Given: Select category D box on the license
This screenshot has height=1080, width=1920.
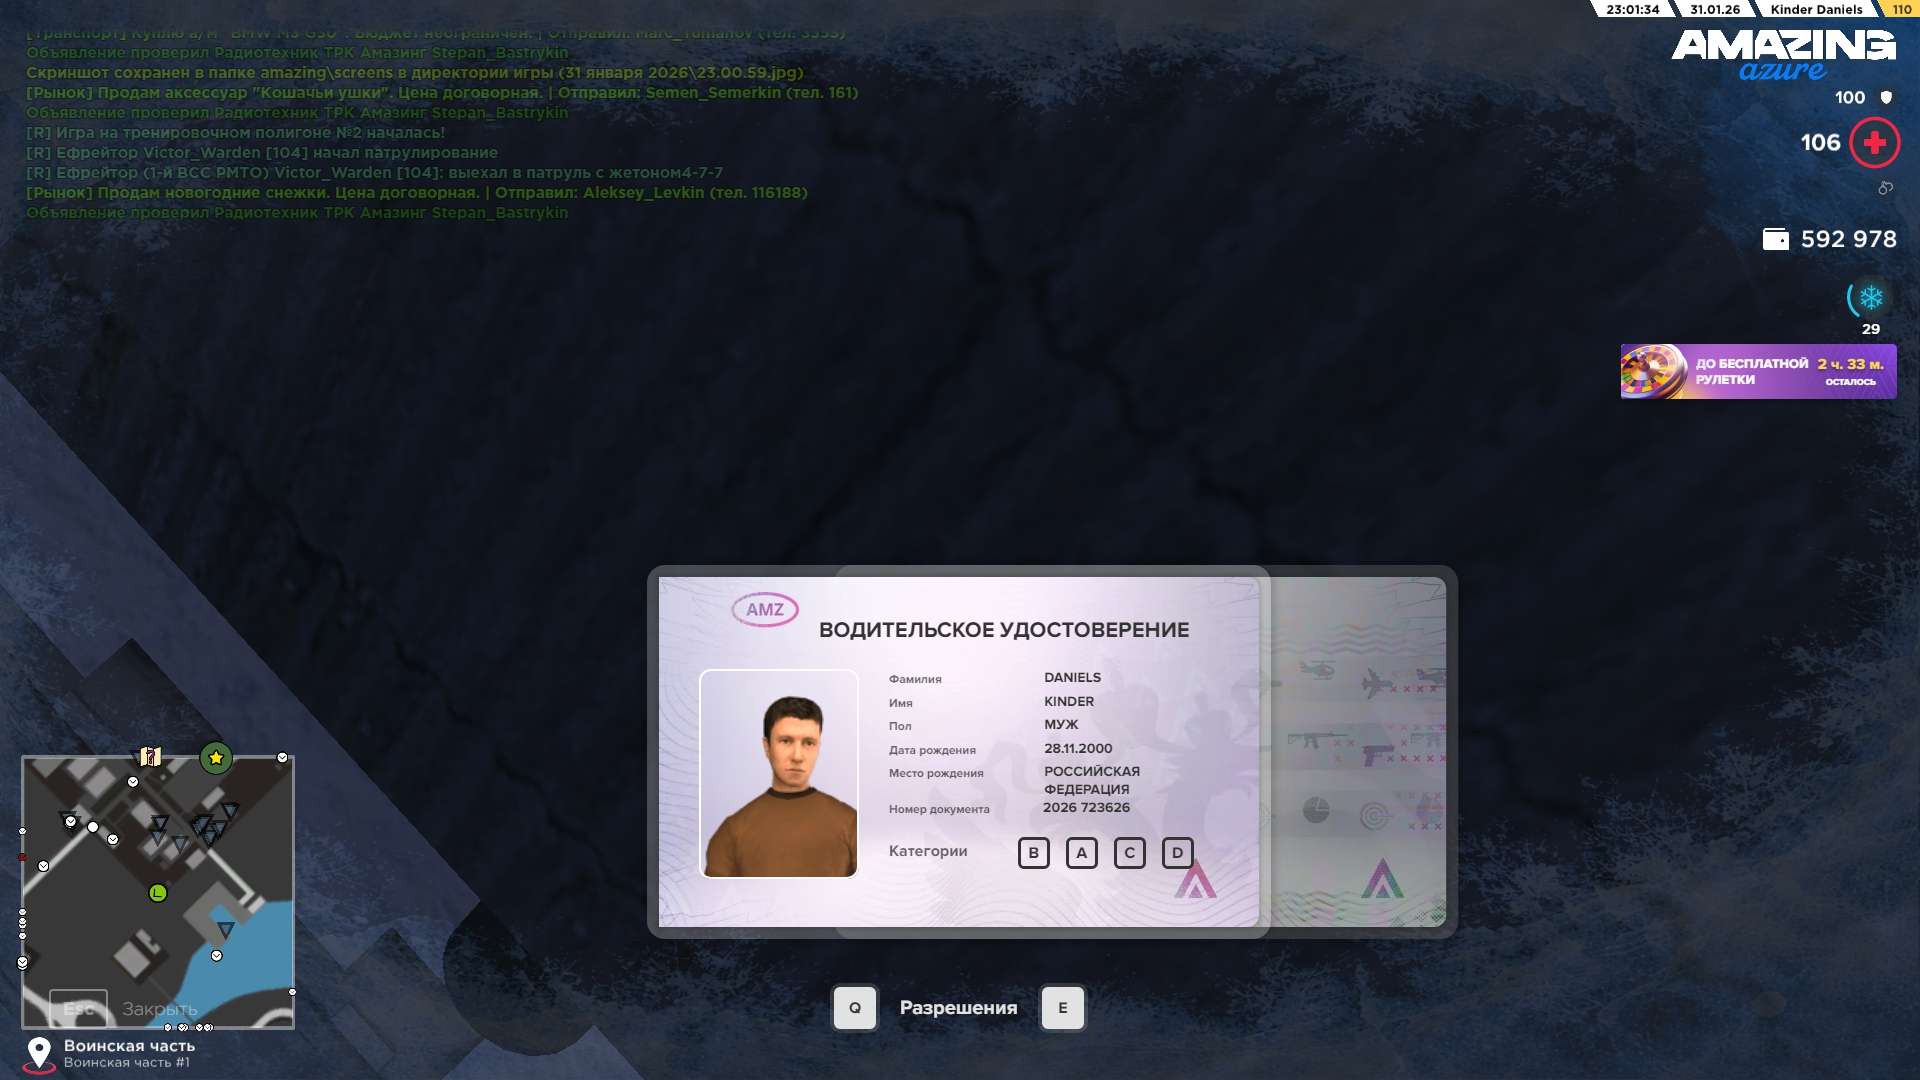Looking at the screenshot, I should 1177,853.
